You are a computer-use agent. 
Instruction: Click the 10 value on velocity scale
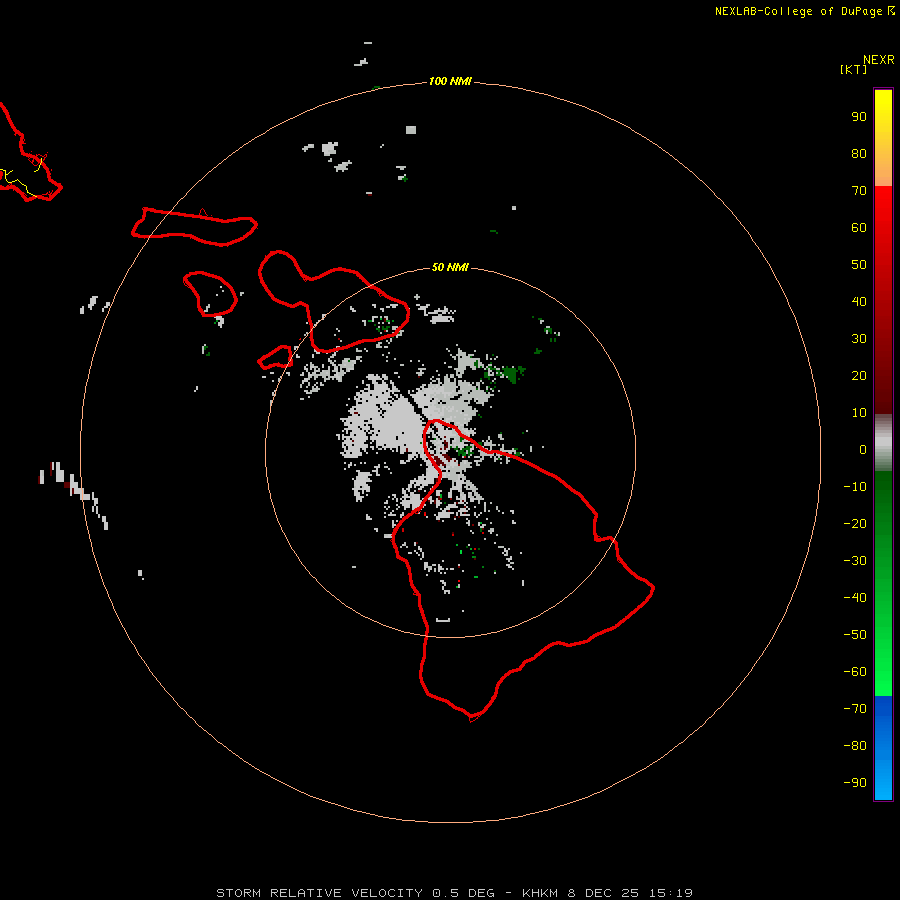click(x=859, y=413)
